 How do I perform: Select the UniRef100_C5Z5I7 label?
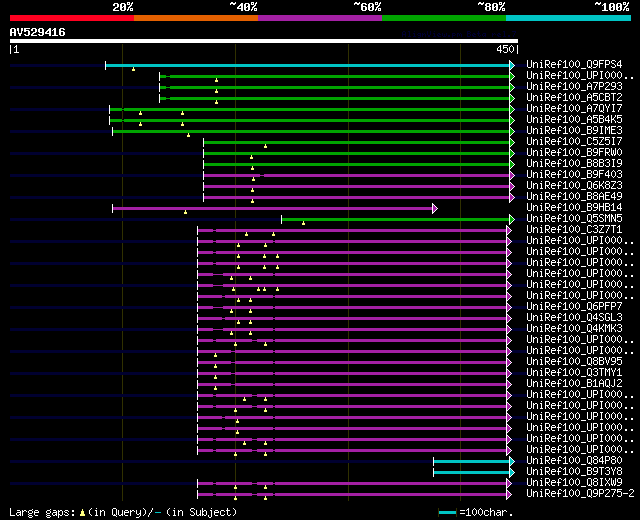[574, 141]
